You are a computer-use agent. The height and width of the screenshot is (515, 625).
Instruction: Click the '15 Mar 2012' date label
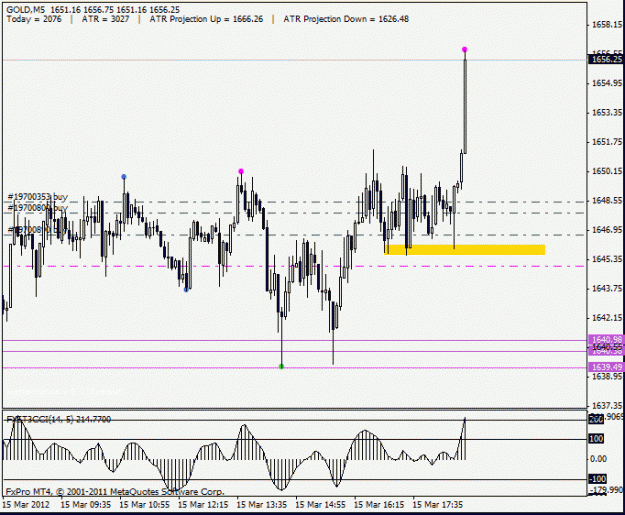(x=26, y=505)
